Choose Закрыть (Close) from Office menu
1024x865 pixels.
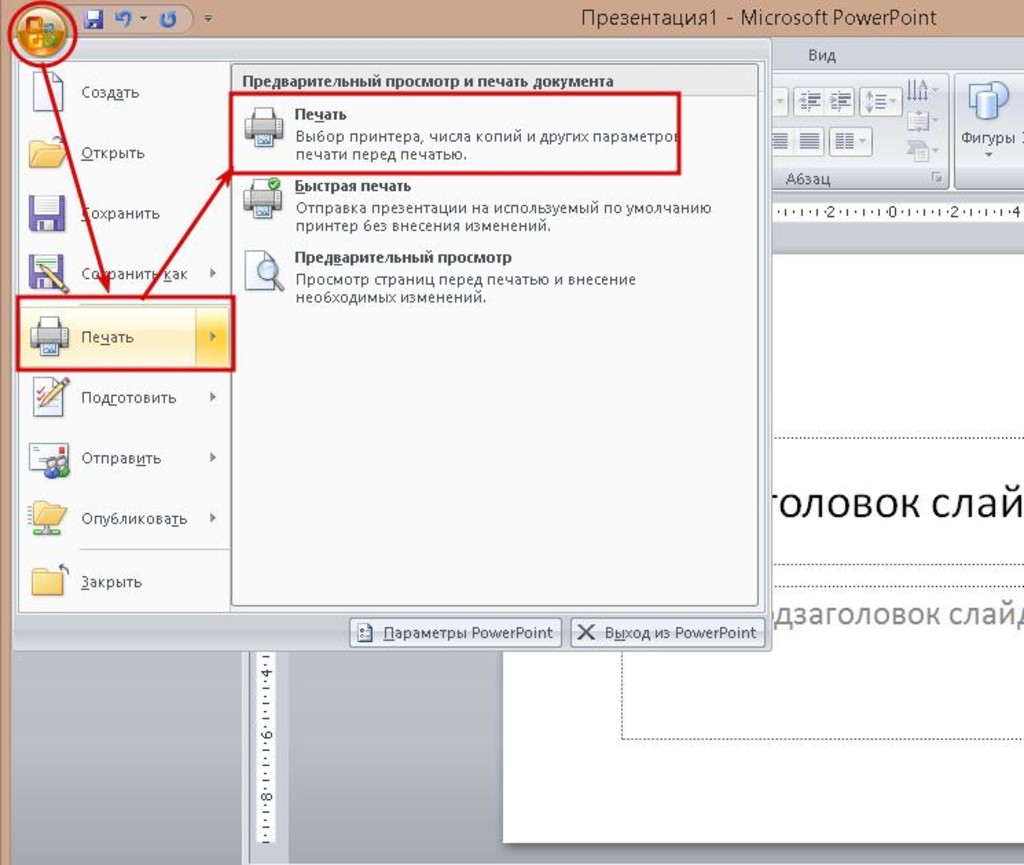pos(124,581)
